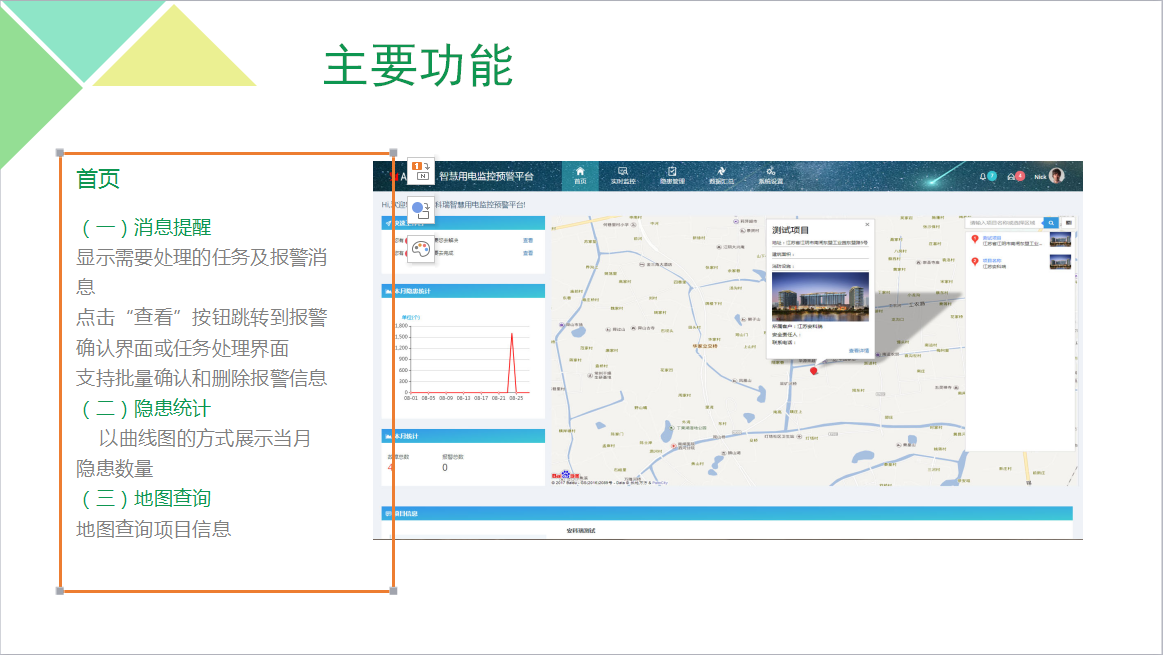Click the blue map search button

point(1051,223)
